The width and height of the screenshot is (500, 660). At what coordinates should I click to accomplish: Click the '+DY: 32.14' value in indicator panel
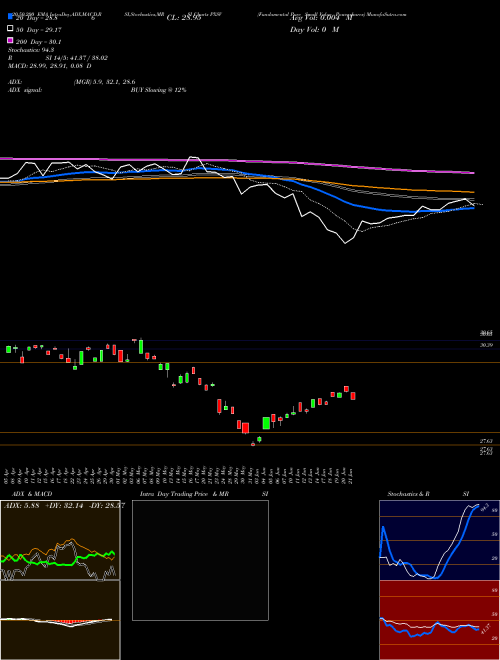tap(65, 505)
